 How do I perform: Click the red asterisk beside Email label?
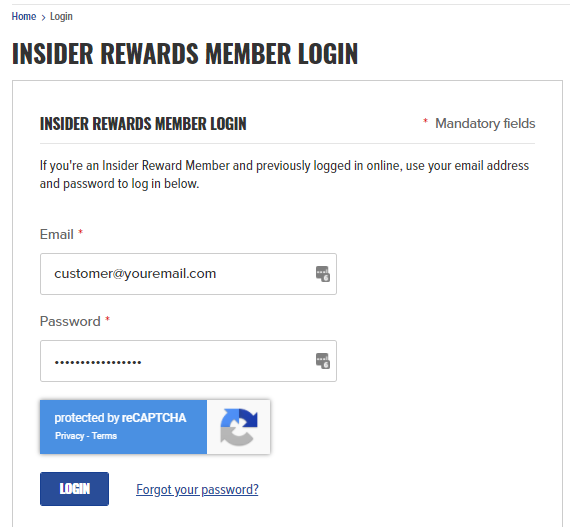(x=81, y=231)
